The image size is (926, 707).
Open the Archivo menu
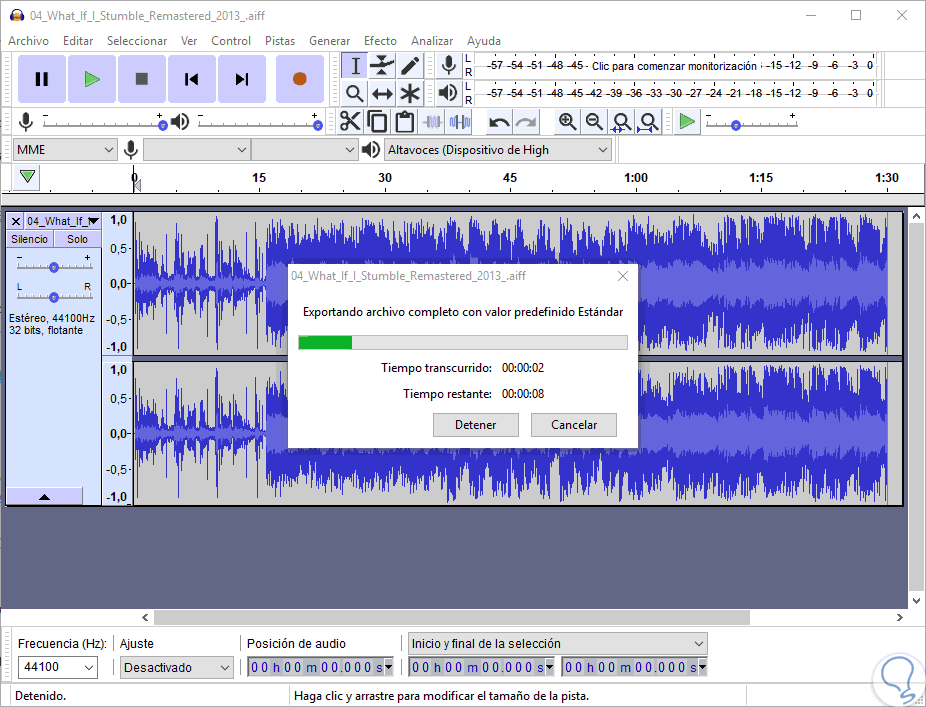[x=28, y=41]
